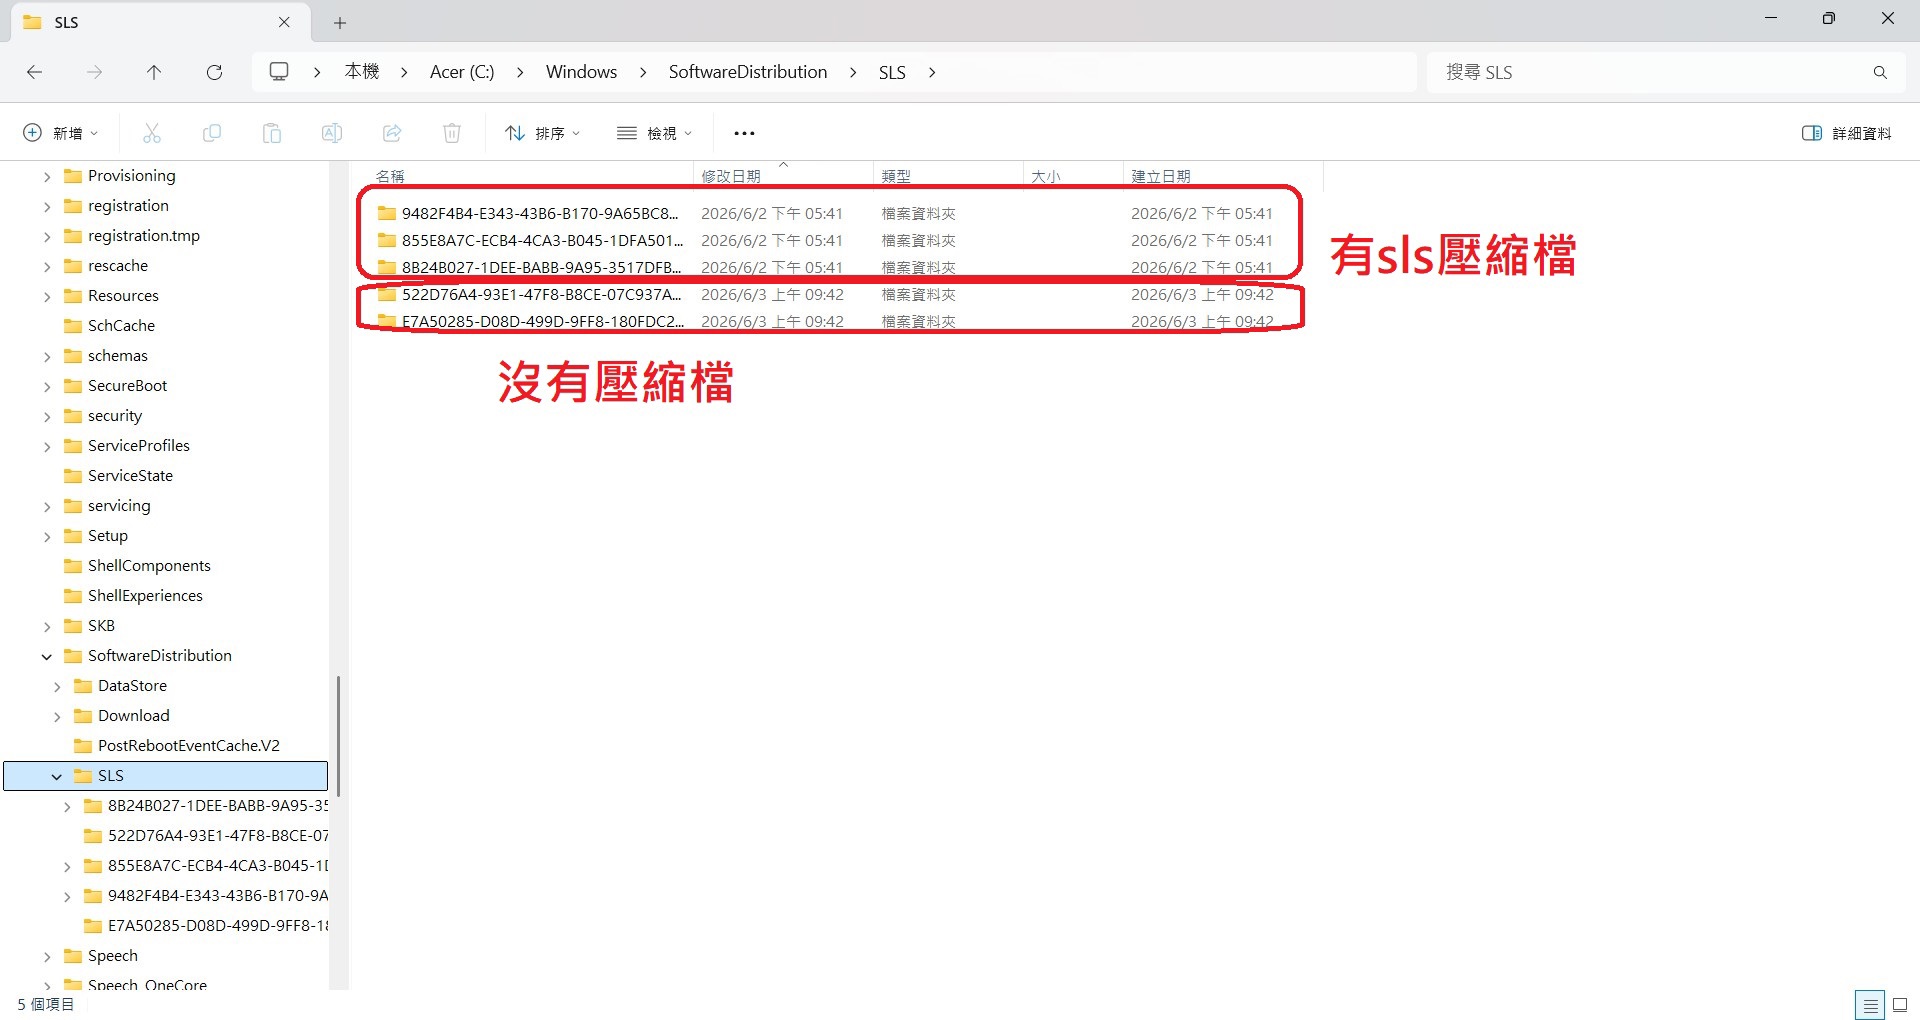Click 本機 in the address breadcrumb
Image resolution: width=1920 pixels, height=1020 pixels.
coord(362,72)
